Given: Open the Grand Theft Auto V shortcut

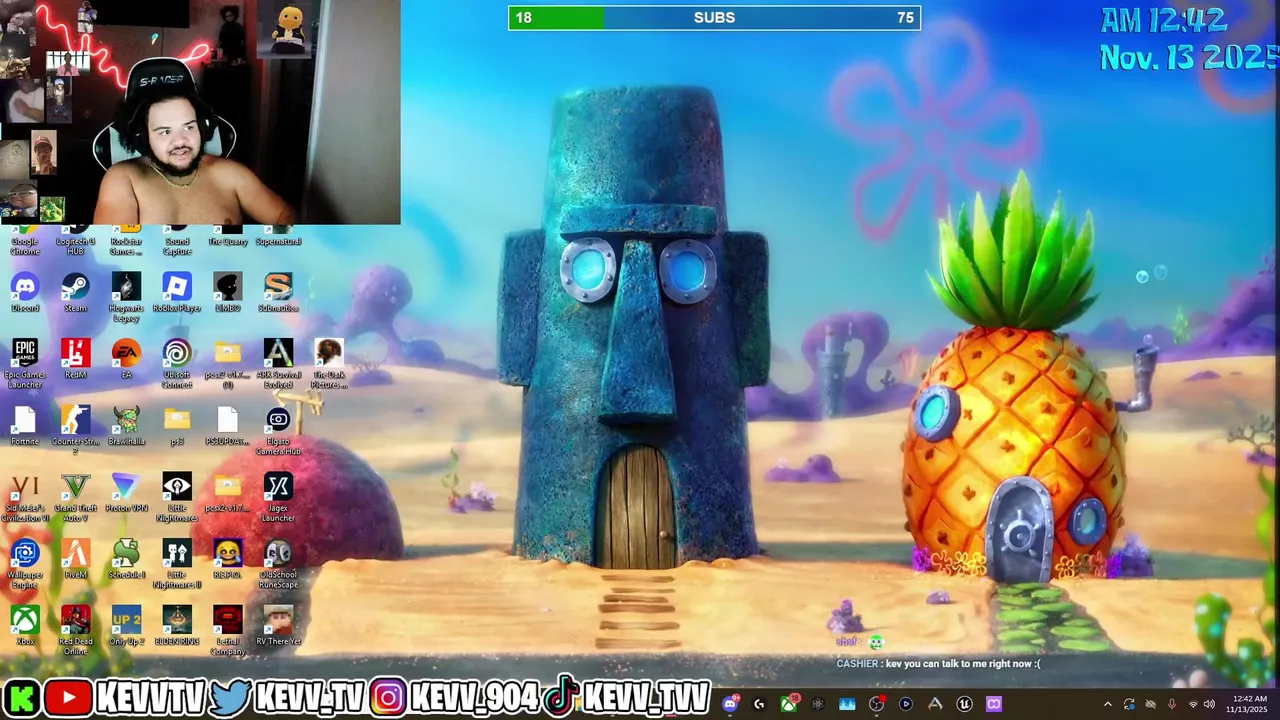Looking at the screenshot, I should coord(75,498).
